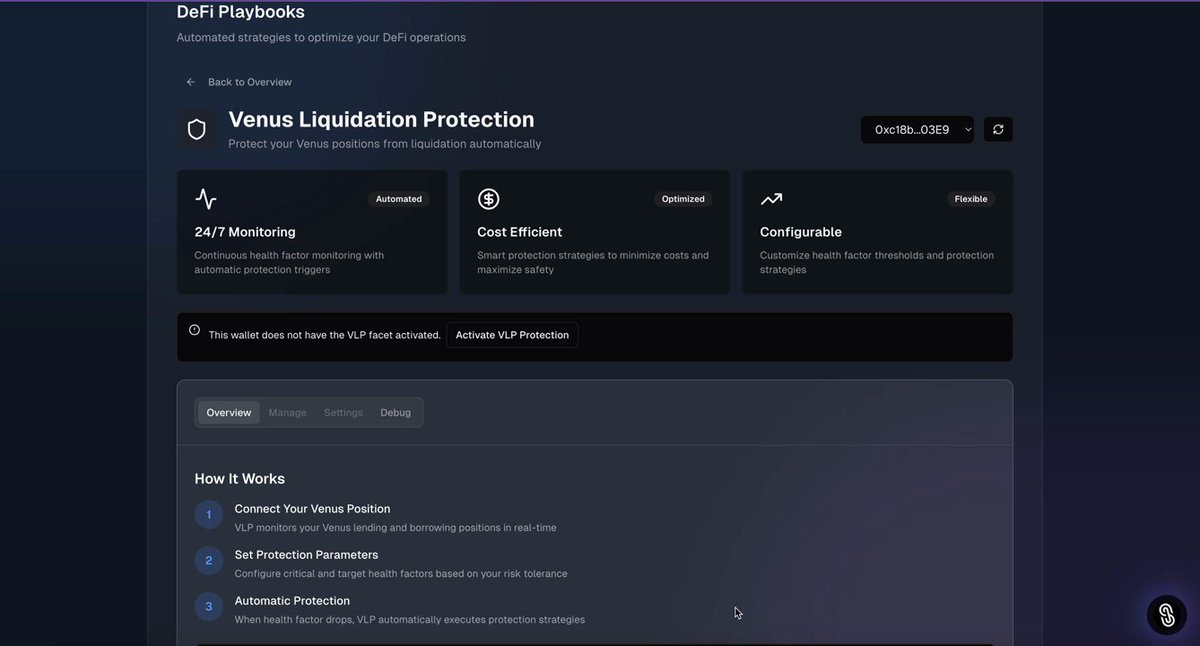Open the floating chain-link widget icon
This screenshot has height=646, width=1200.
[1167, 614]
